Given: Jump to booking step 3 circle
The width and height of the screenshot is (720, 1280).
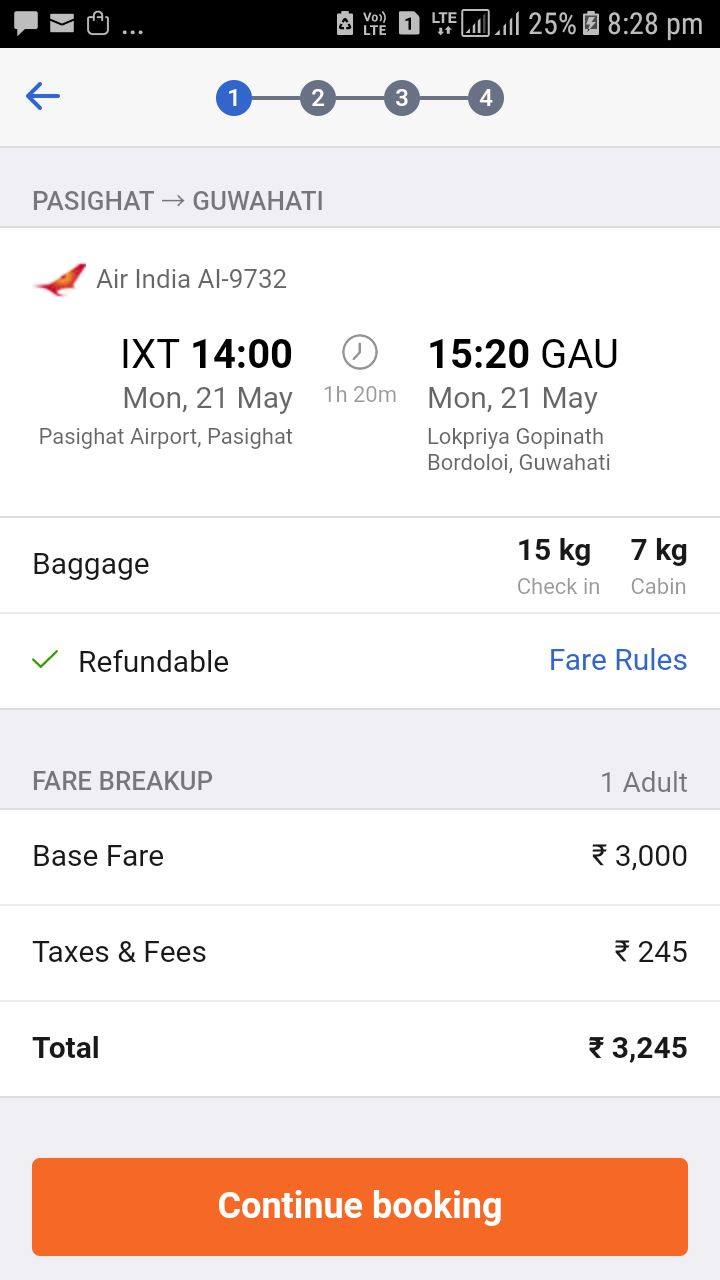Looking at the screenshot, I should tap(401, 98).
